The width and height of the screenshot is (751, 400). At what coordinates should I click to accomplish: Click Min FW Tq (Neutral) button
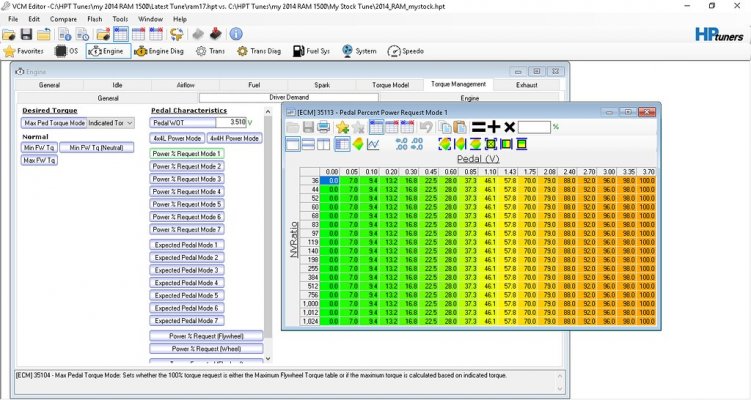[96, 148]
